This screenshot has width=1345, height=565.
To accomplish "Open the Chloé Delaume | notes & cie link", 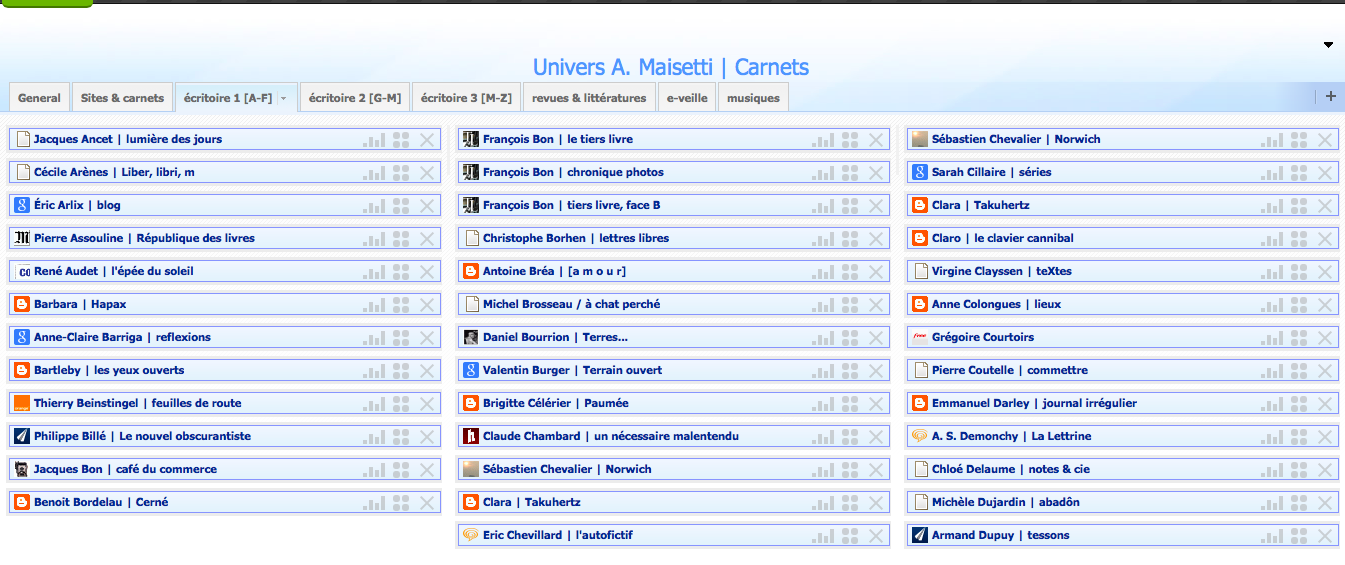I will tap(1010, 469).
